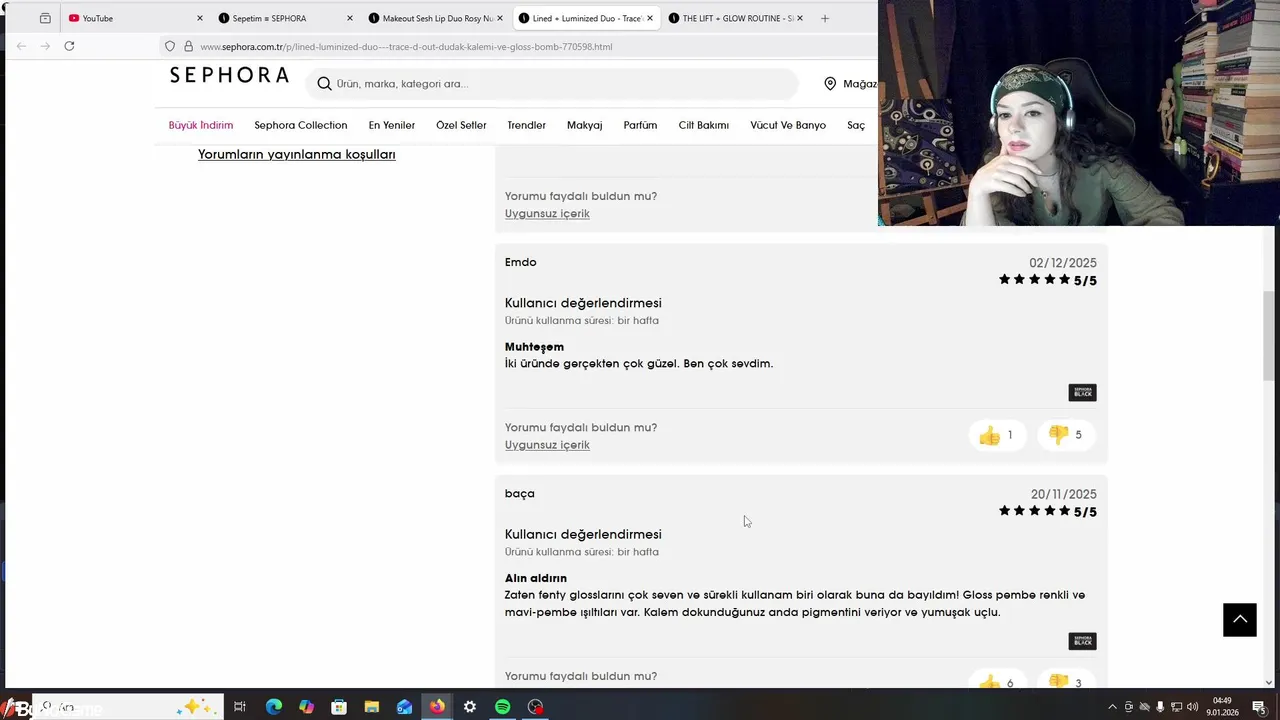The width and height of the screenshot is (1280, 720).
Task: Close the Sepetim = SEPHORA tab
Action: point(349,18)
